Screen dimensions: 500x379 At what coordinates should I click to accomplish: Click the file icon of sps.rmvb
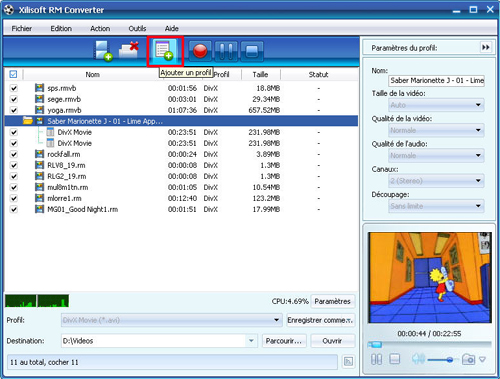tap(39, 88)
